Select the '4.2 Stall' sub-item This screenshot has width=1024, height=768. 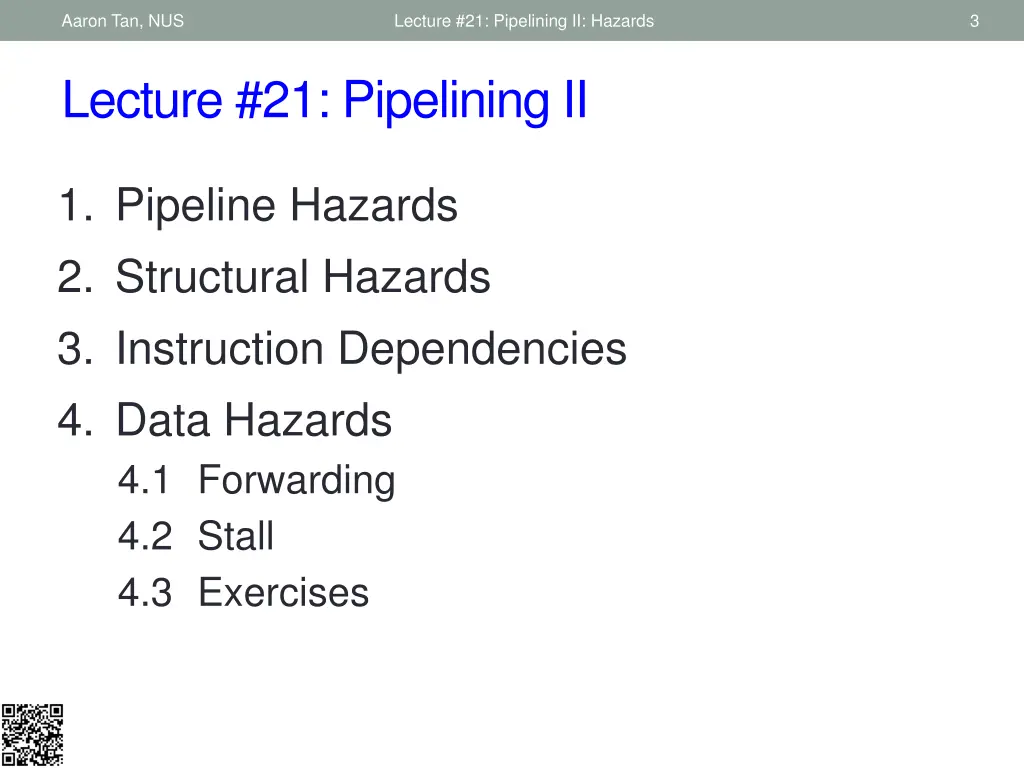[x=196, y=536]
